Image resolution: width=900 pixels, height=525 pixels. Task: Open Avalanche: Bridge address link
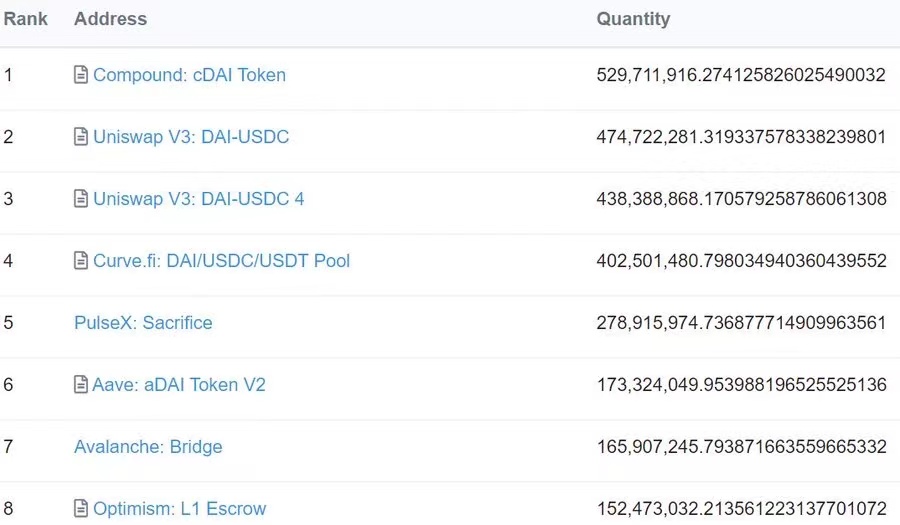[x=148, y=447]
